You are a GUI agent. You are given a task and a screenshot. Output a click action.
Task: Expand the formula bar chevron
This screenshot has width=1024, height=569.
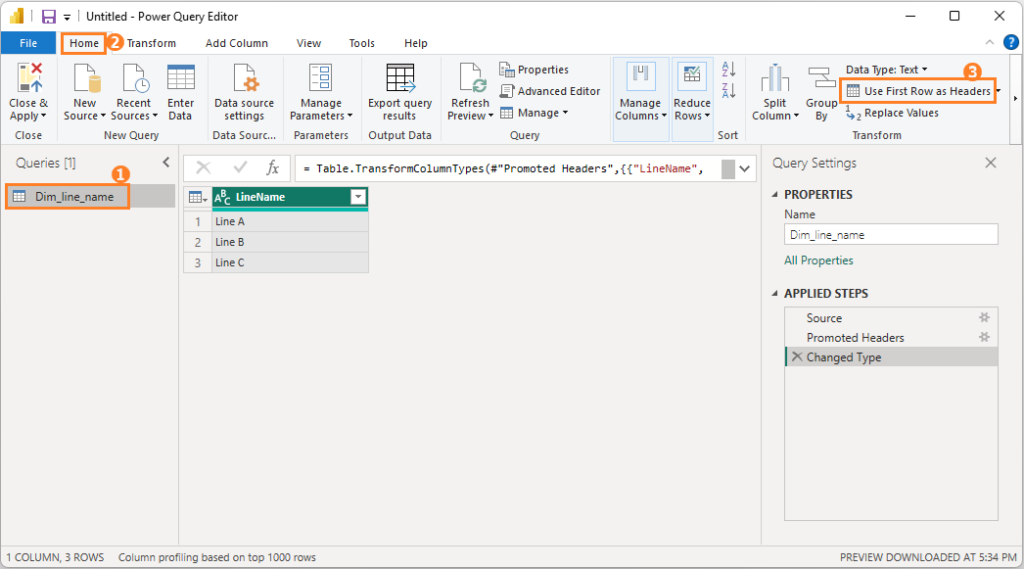click(x=744, y=169)
